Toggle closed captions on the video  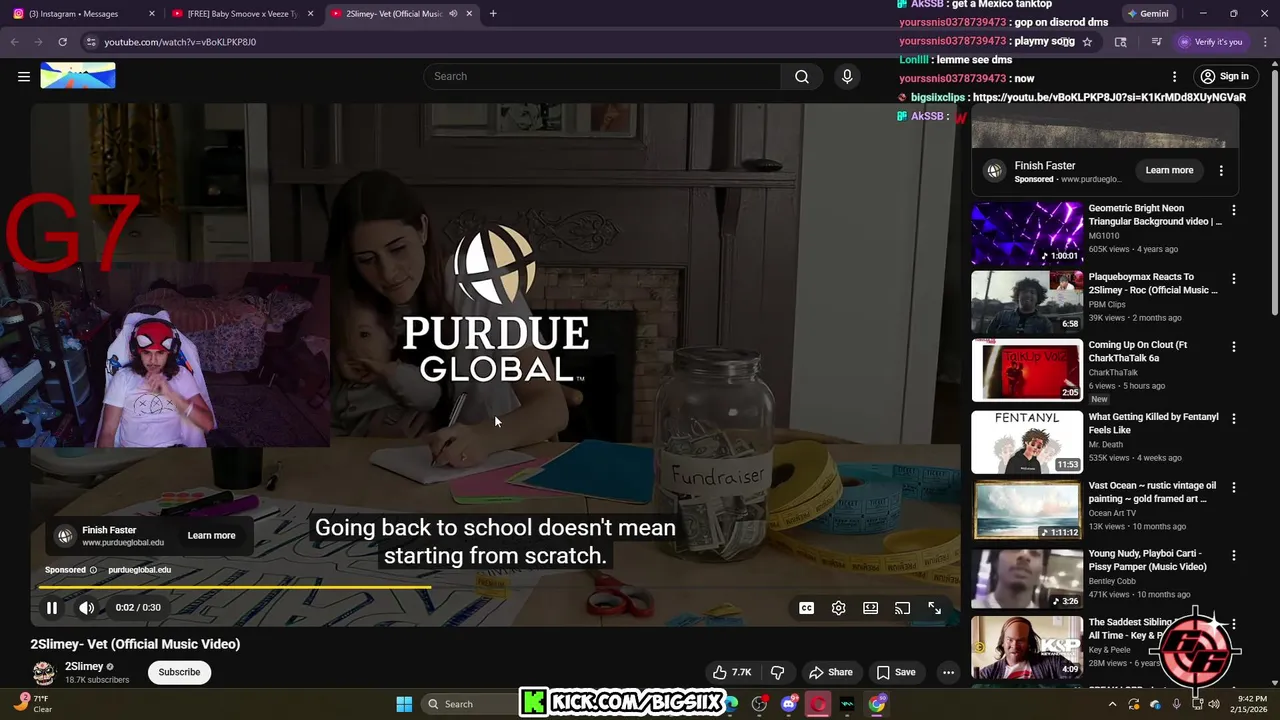tap(806, 608)
